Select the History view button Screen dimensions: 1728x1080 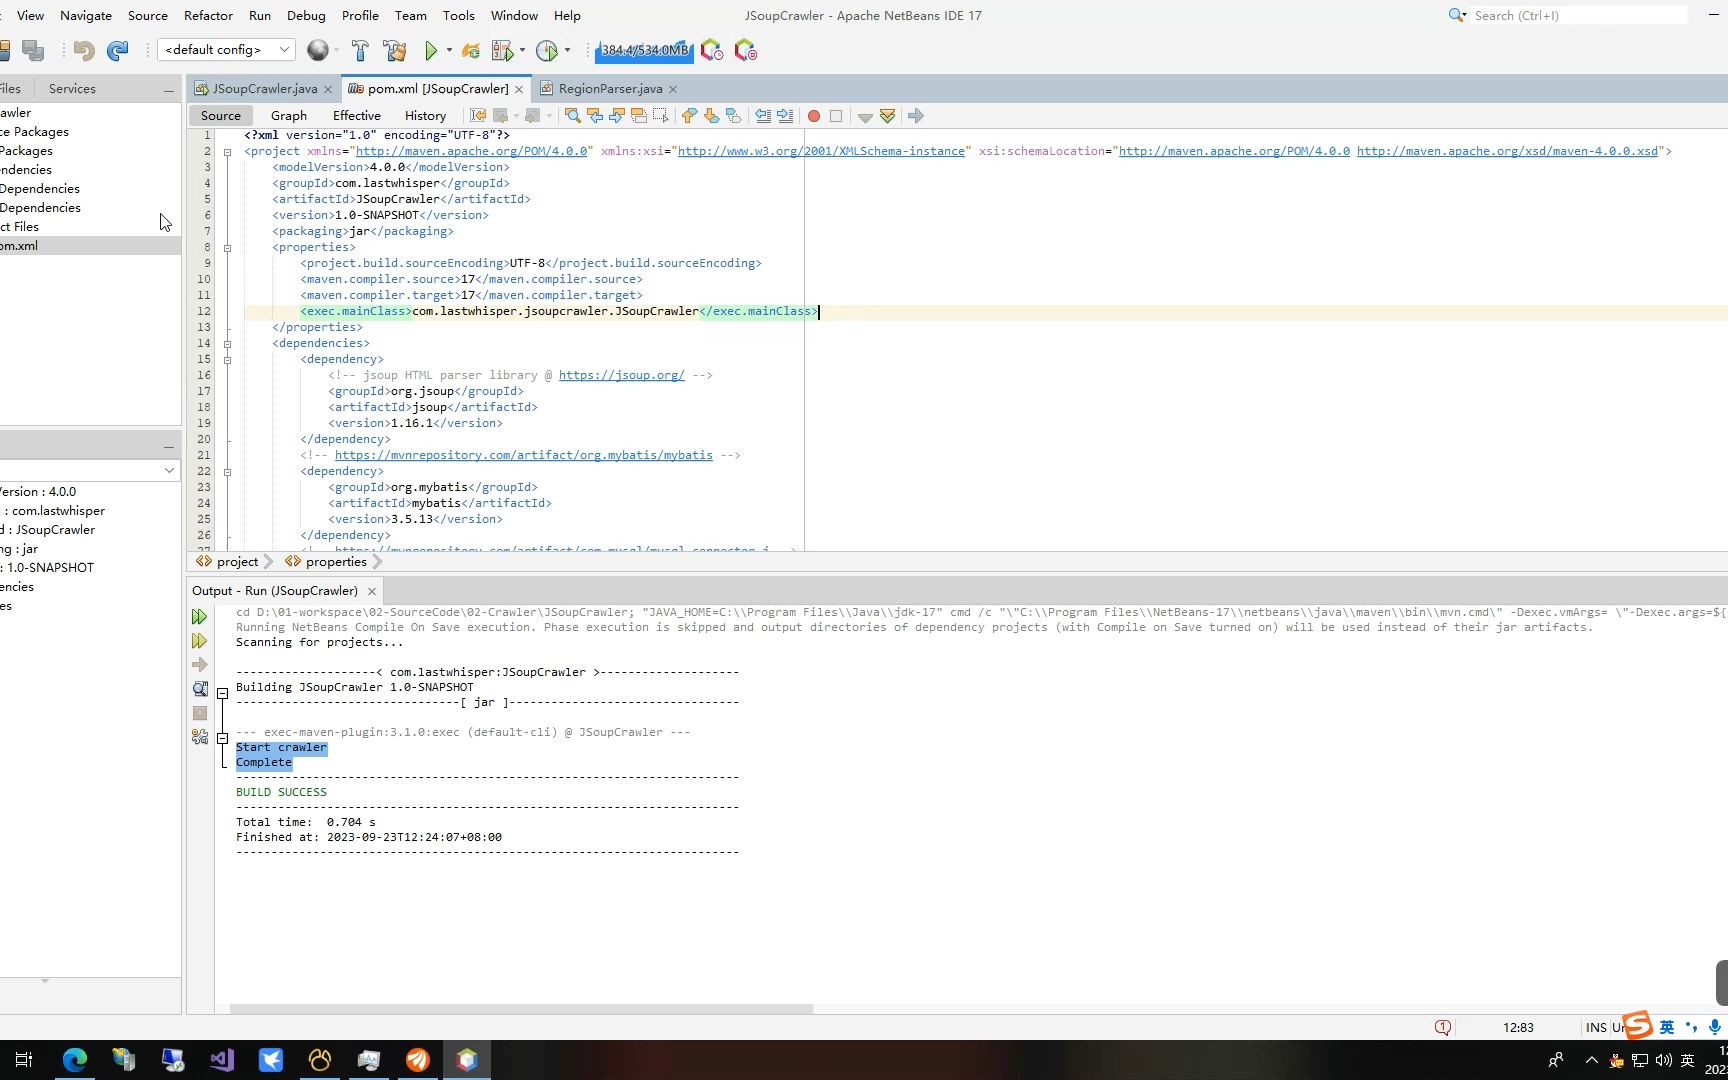click(x=425, y=115)
